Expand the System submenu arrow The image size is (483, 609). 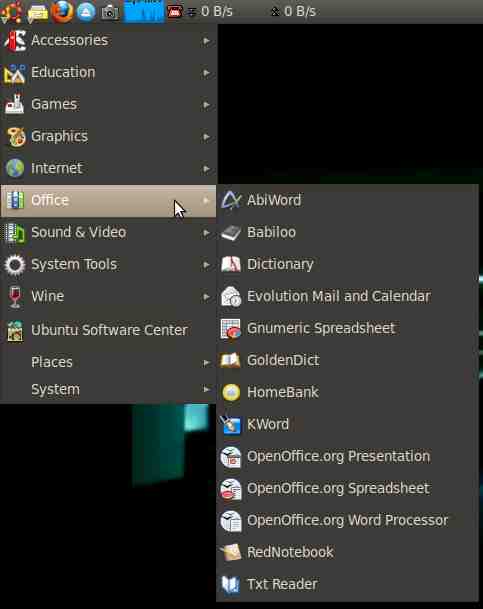[x=207, y=389]
